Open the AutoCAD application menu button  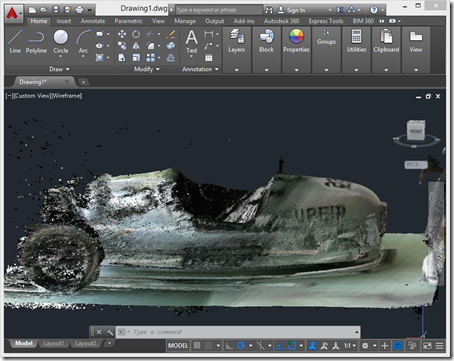tap(13, 13)
